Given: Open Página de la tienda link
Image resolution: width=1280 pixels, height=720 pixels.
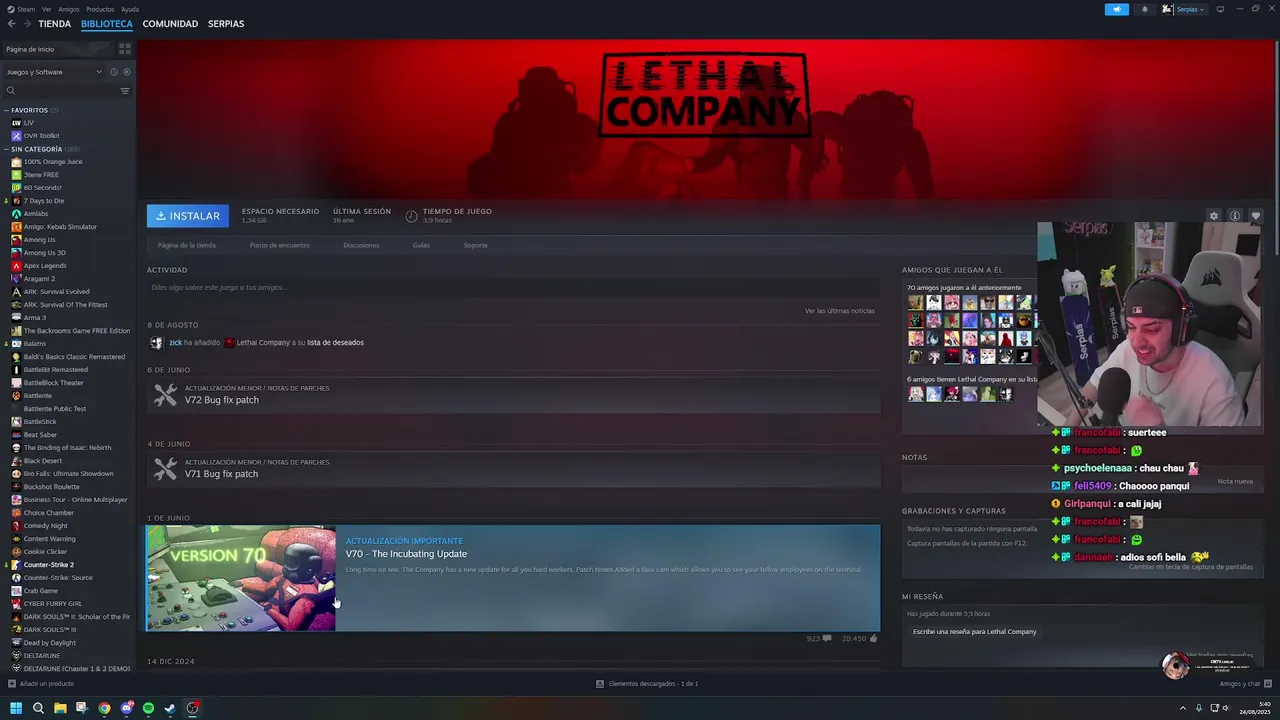Looking at the screenshot, I should pos(186,245).
